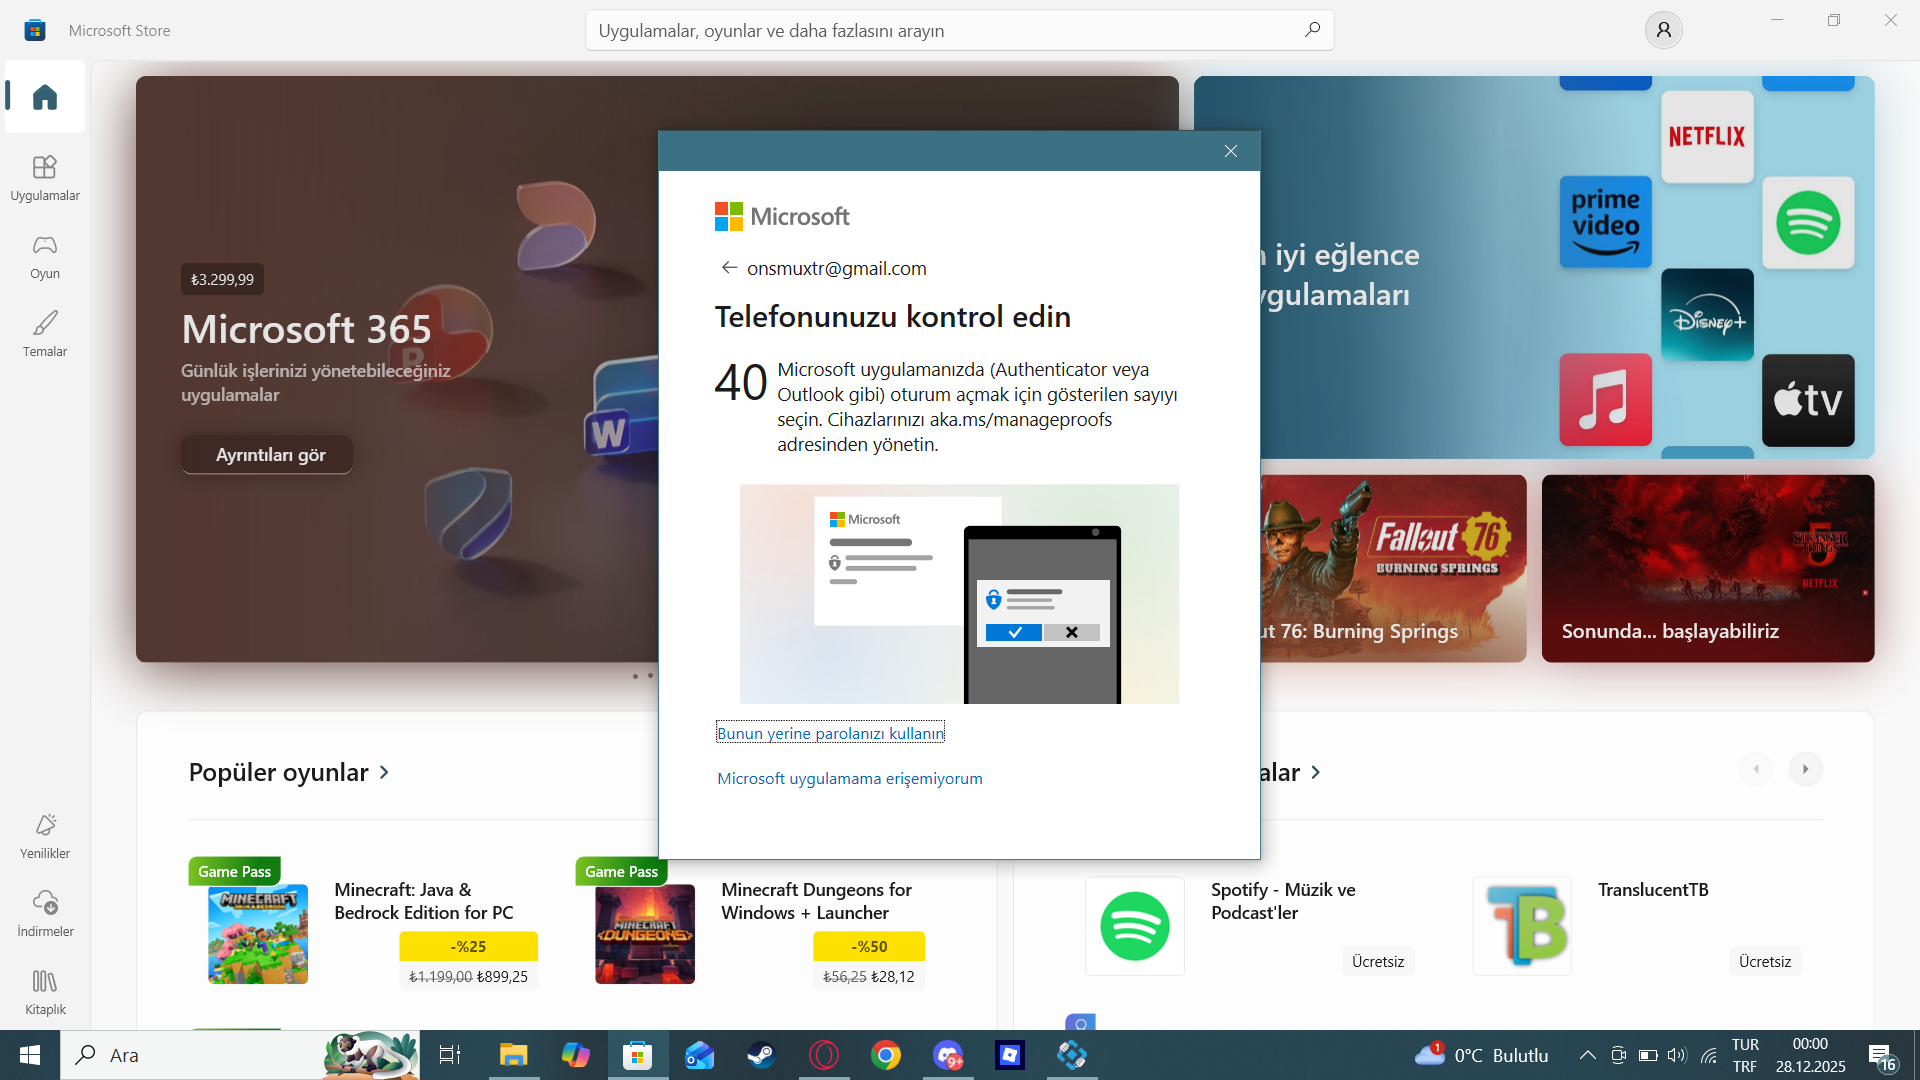Click 'Ayrıntıları gör' button on Microsoft 365 banner

pos(267,455)
